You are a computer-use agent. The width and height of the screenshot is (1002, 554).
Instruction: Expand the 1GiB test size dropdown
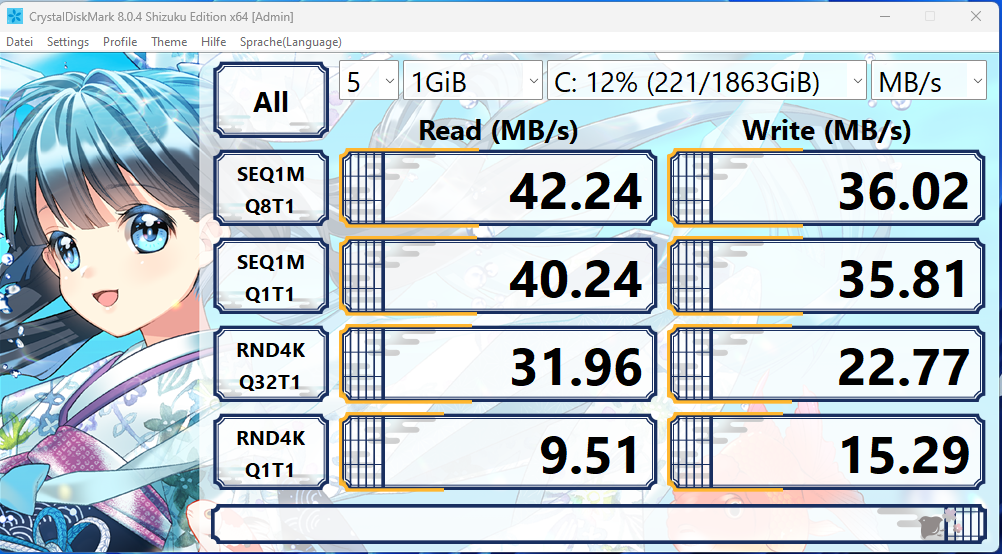pyautogui.click(x=473, y=81)
